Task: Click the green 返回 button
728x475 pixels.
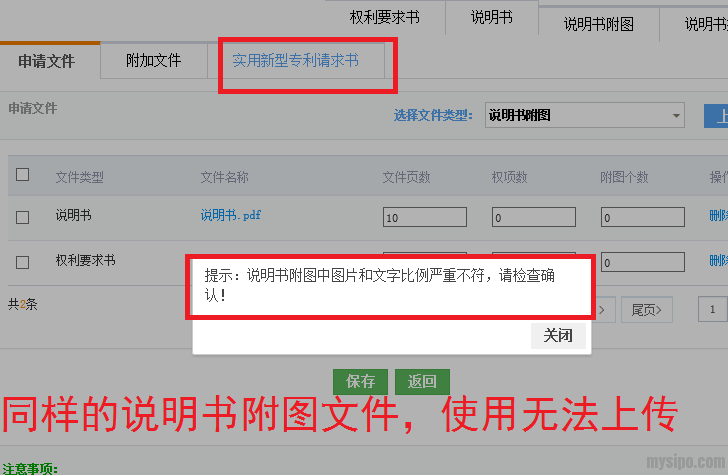Action: (x=422, y=382)
